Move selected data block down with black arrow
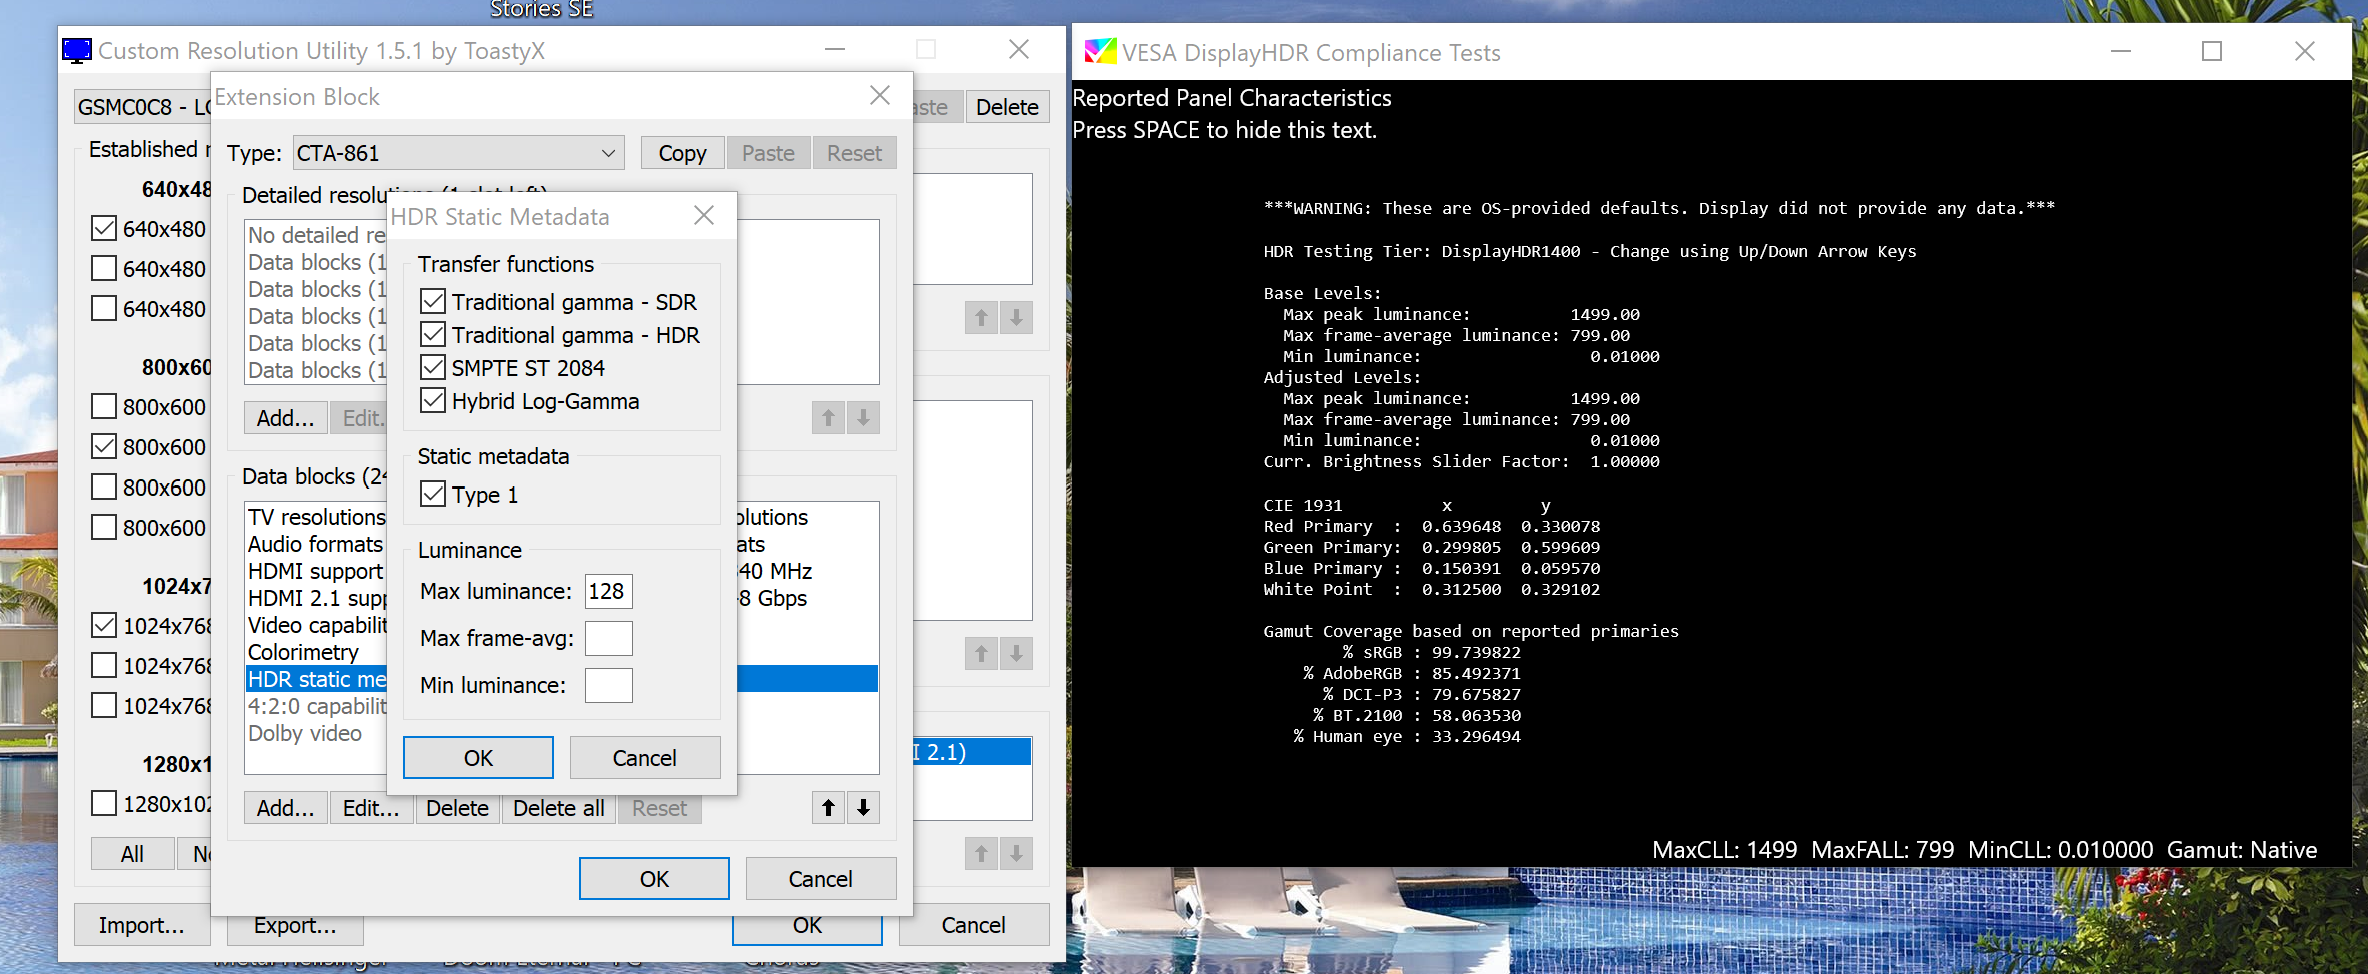The image size is (2368, 974). pyautogui.click(x=863, y=807)
